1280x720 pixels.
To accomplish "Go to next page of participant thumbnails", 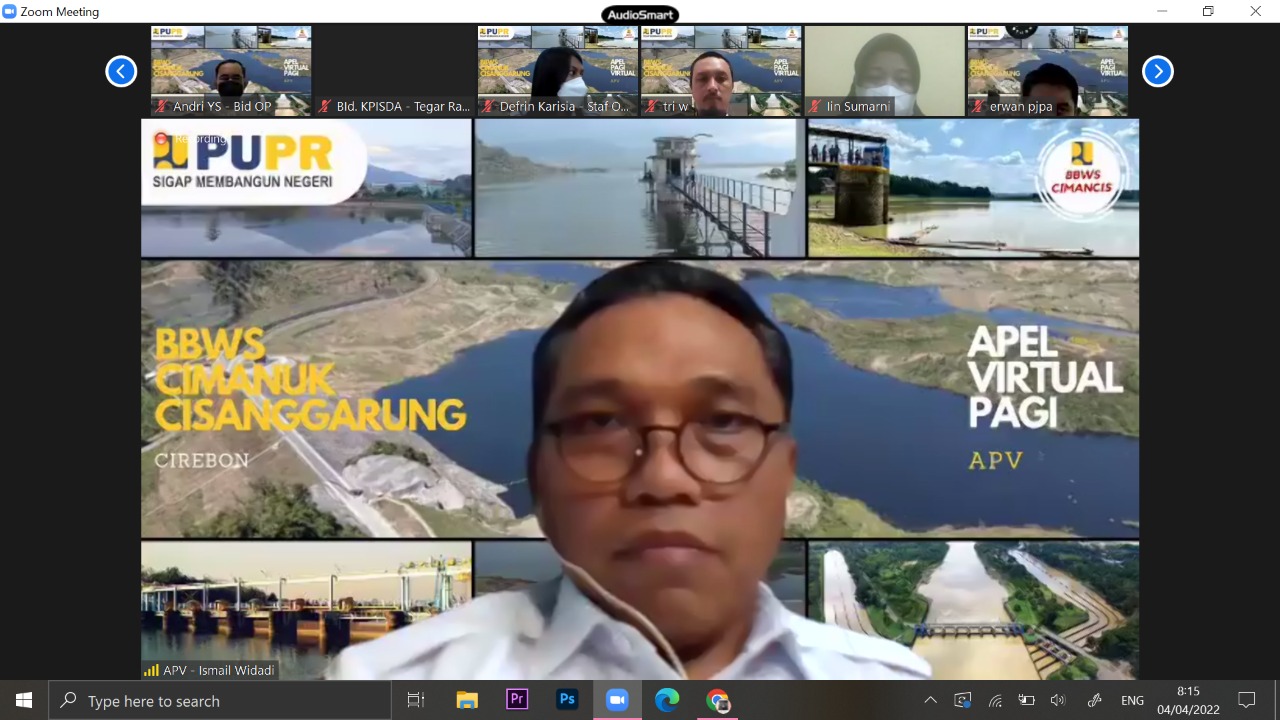I will tap(1157, 71).
